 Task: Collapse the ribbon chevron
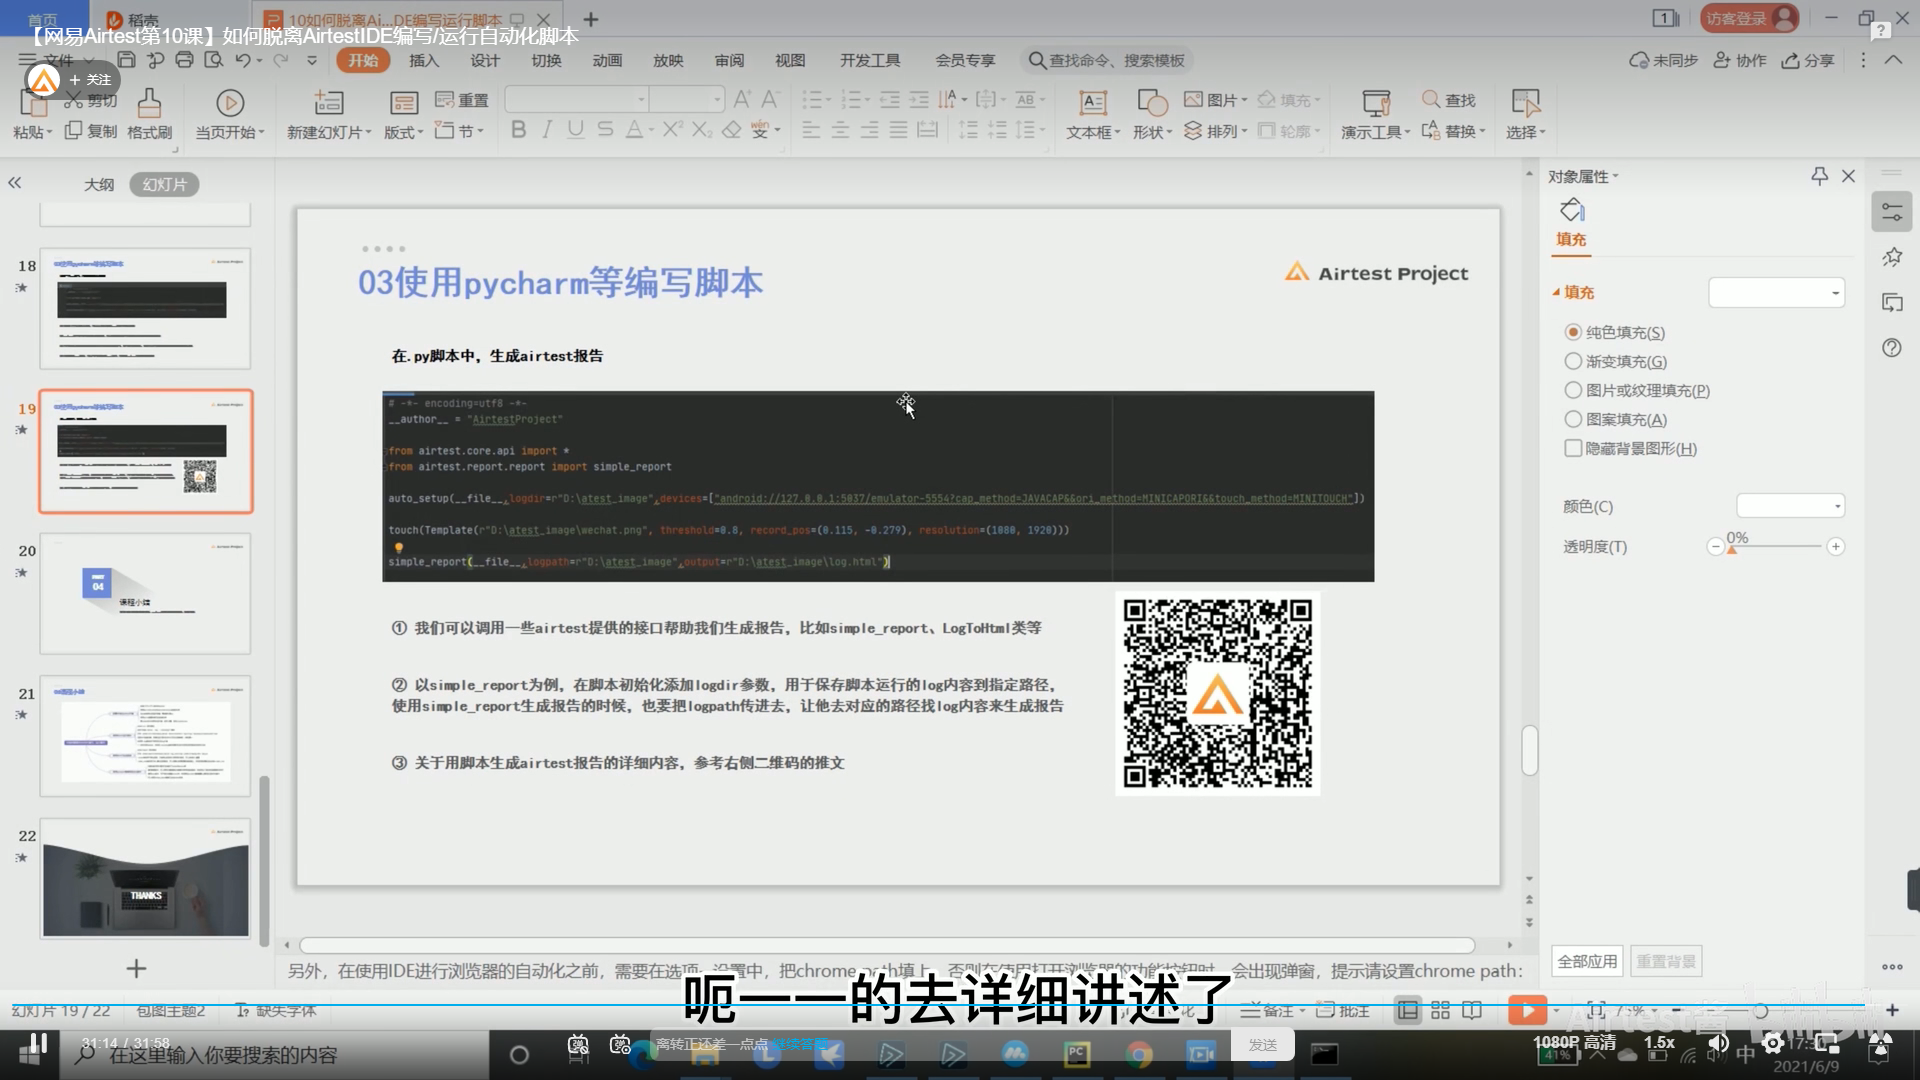(x=1893, y=60)
